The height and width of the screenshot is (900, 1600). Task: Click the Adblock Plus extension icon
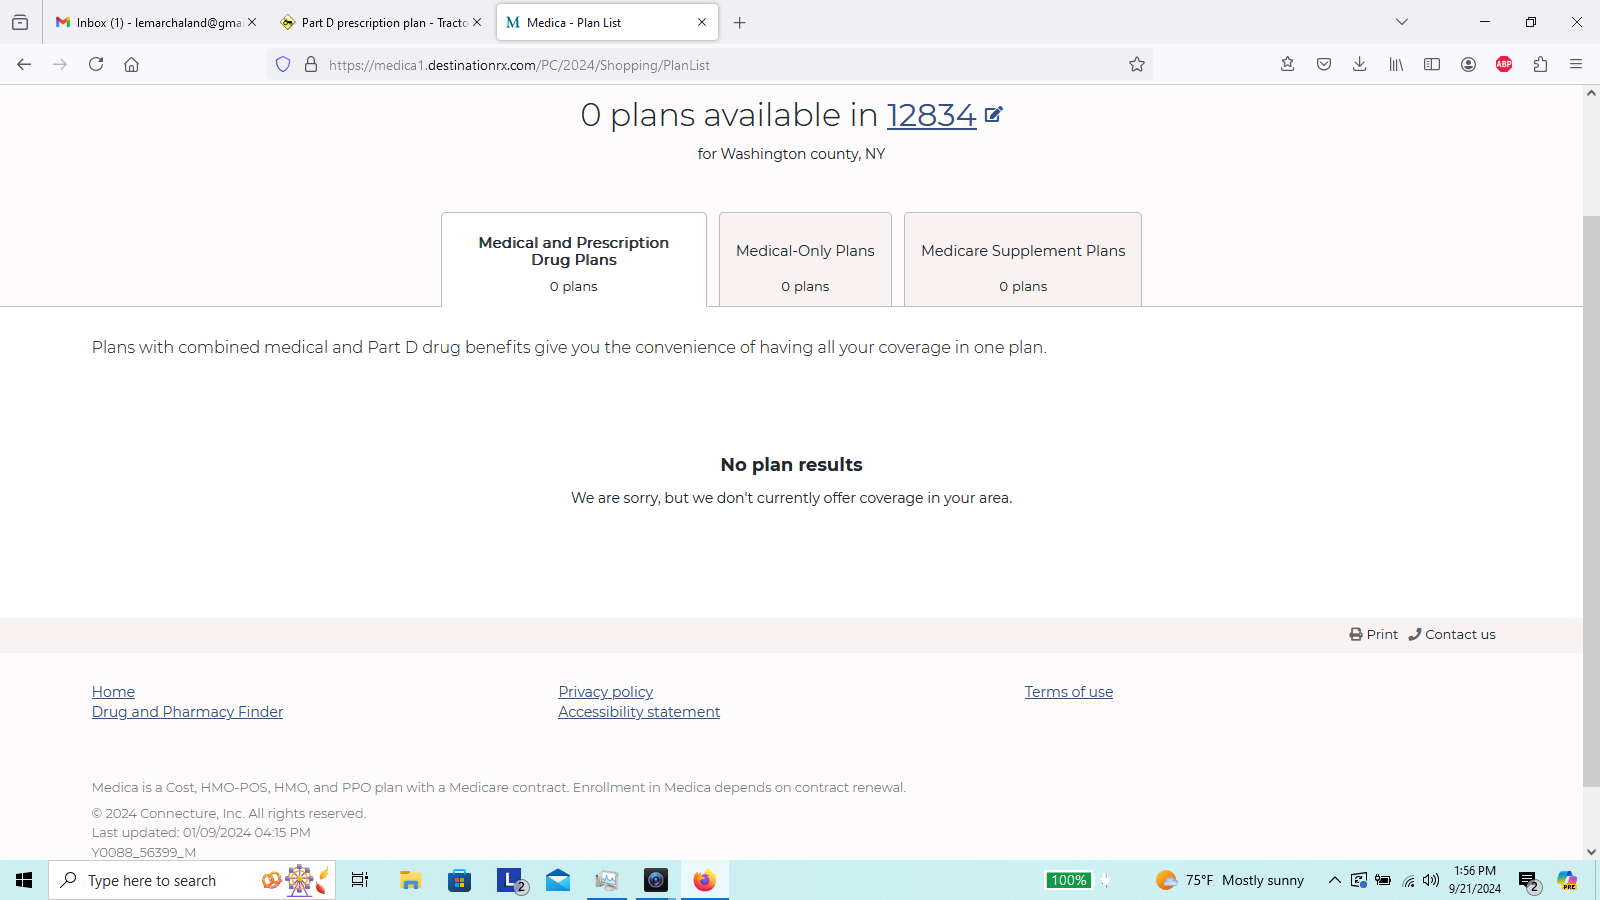[x=1504, y=65]
